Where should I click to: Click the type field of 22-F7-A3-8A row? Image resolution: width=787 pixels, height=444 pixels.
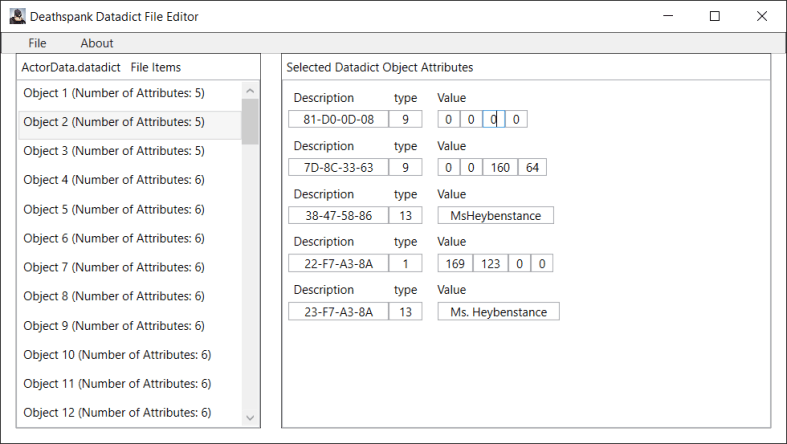tap(405, 264)
